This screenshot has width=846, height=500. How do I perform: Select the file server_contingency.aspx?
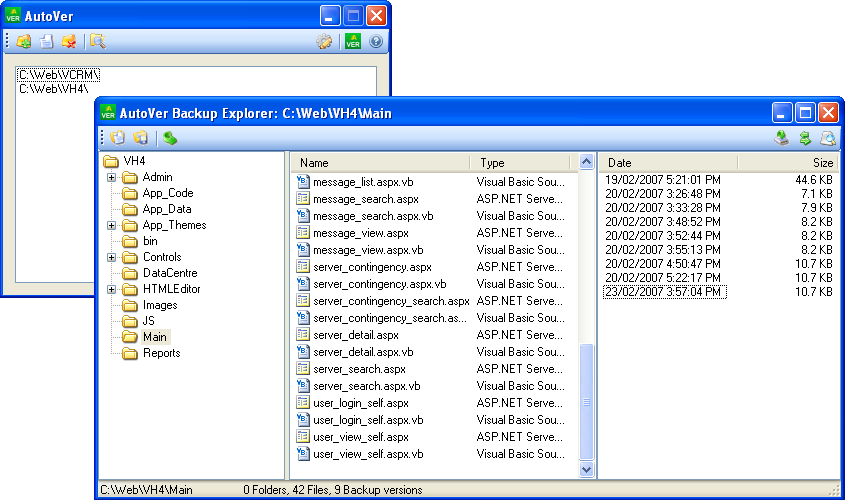tap(372, 267)
